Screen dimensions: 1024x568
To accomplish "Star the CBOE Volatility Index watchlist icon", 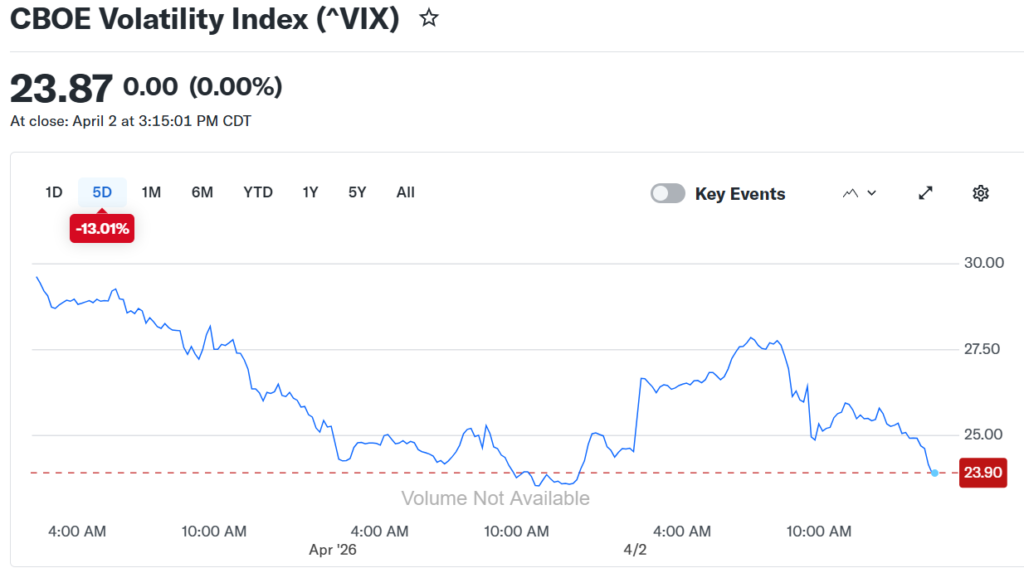I will (429, 18).
